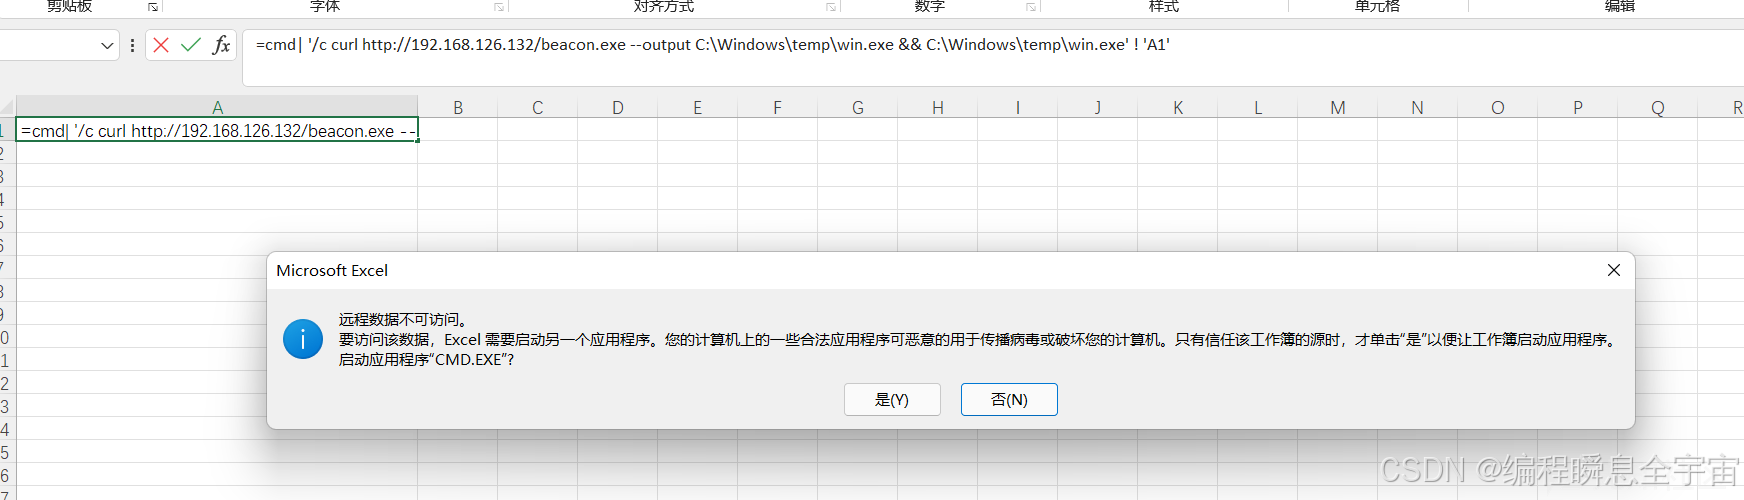
Task: Select column M header
Action: point(1338,107)
